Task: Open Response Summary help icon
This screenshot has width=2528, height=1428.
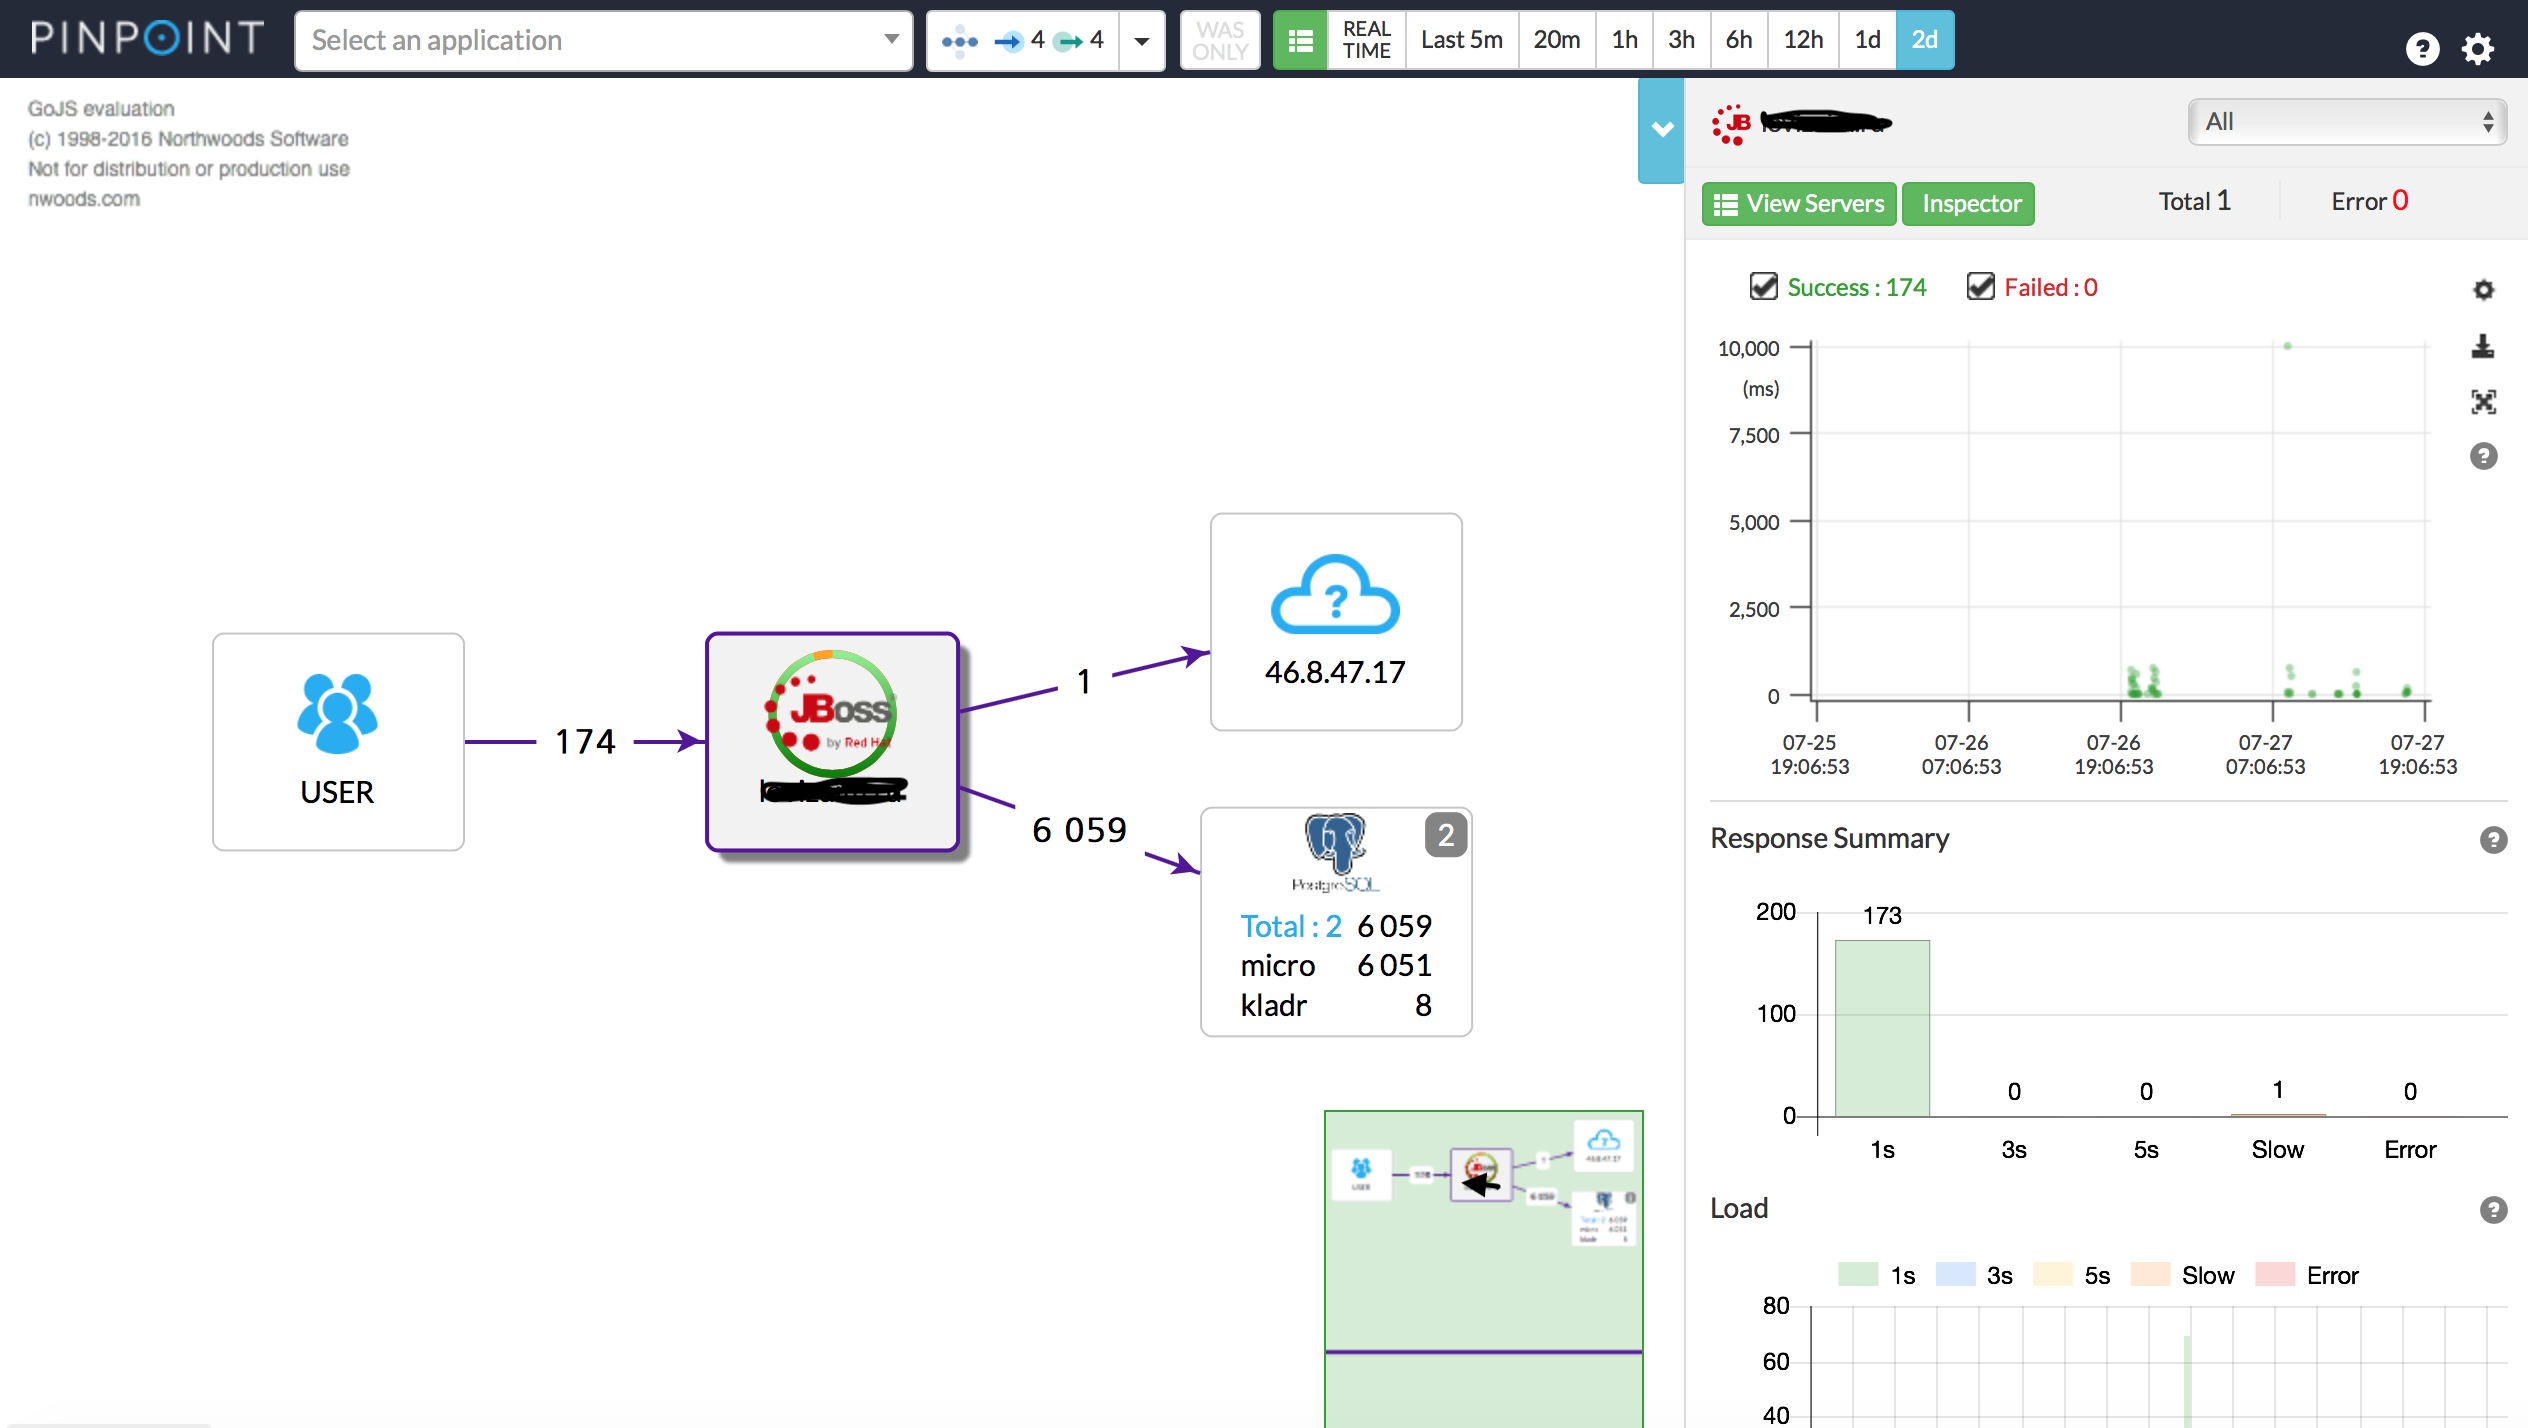Action: tap(2493, 840)
